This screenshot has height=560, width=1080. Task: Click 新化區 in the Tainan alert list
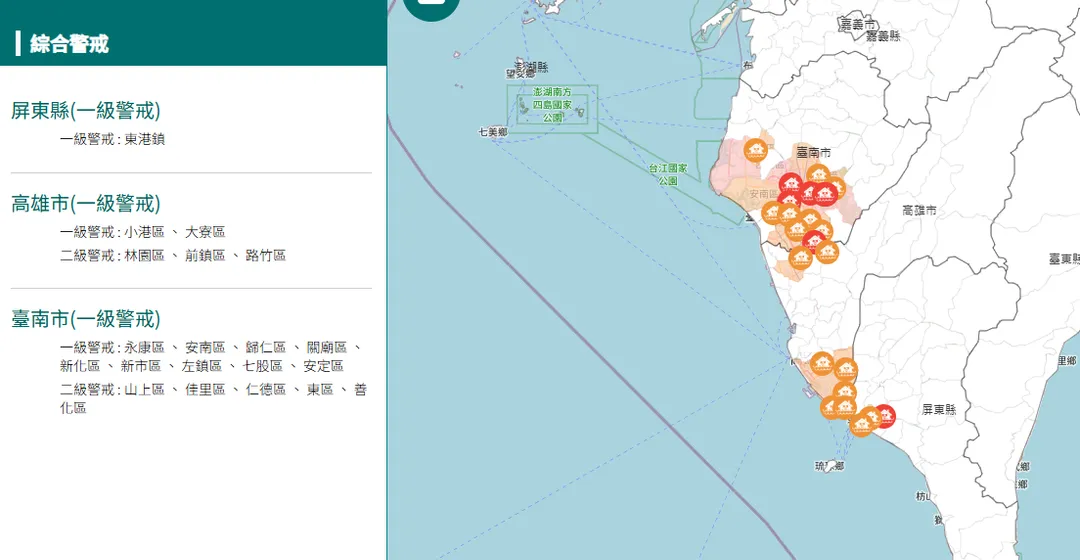(x=80, y=366)
